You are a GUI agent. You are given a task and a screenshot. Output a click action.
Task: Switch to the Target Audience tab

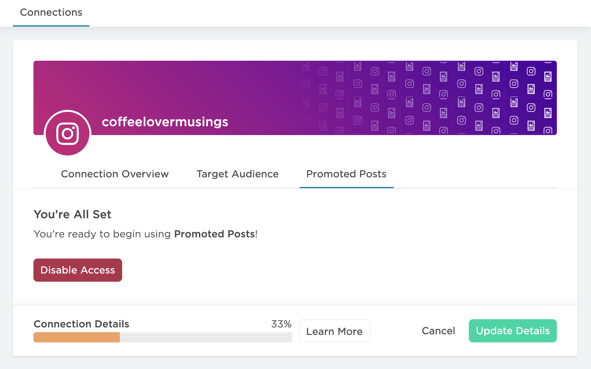tap(237, 174)
